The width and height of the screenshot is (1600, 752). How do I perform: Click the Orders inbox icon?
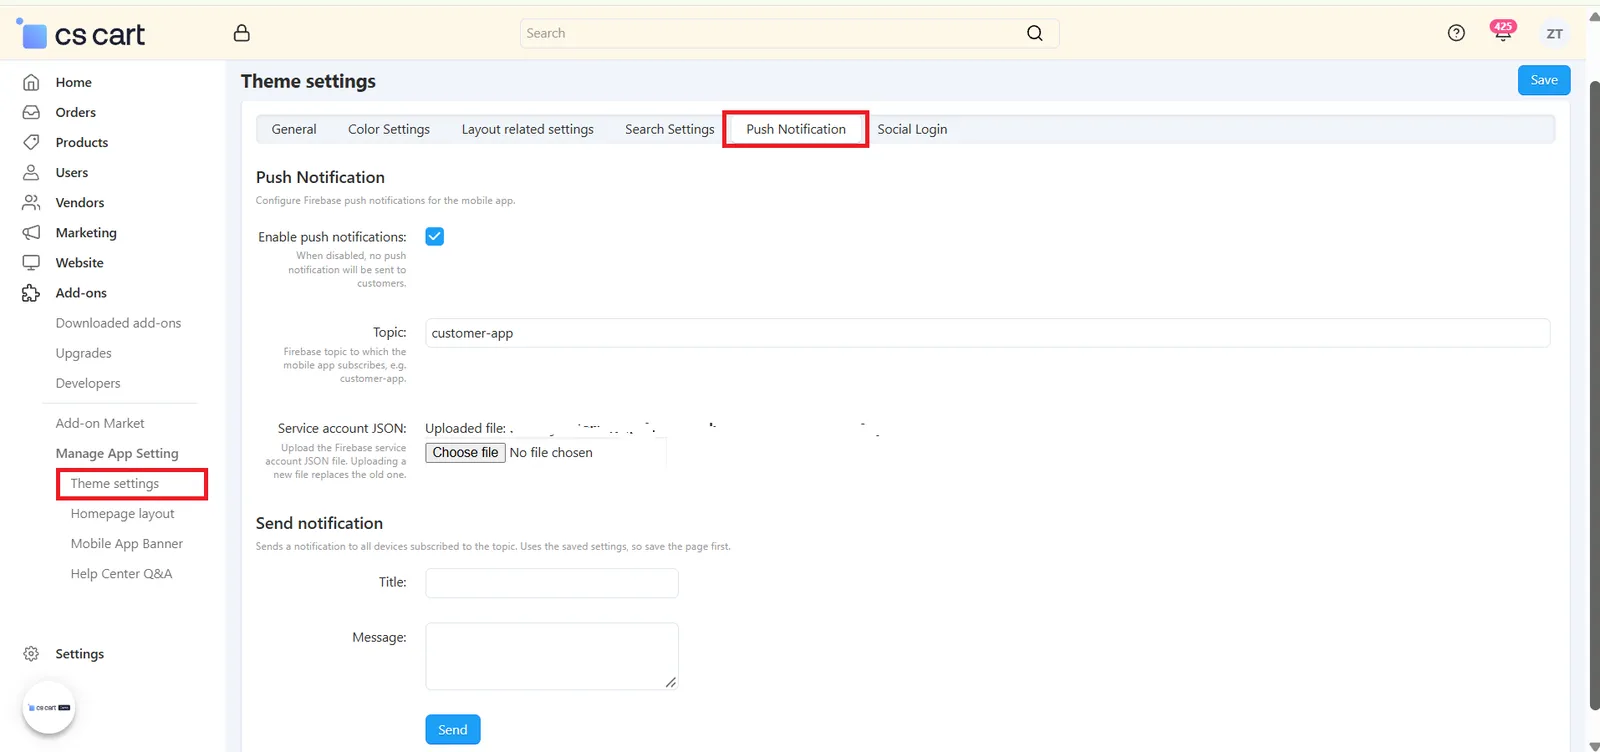pyautogui.click(x=31, y=112)
